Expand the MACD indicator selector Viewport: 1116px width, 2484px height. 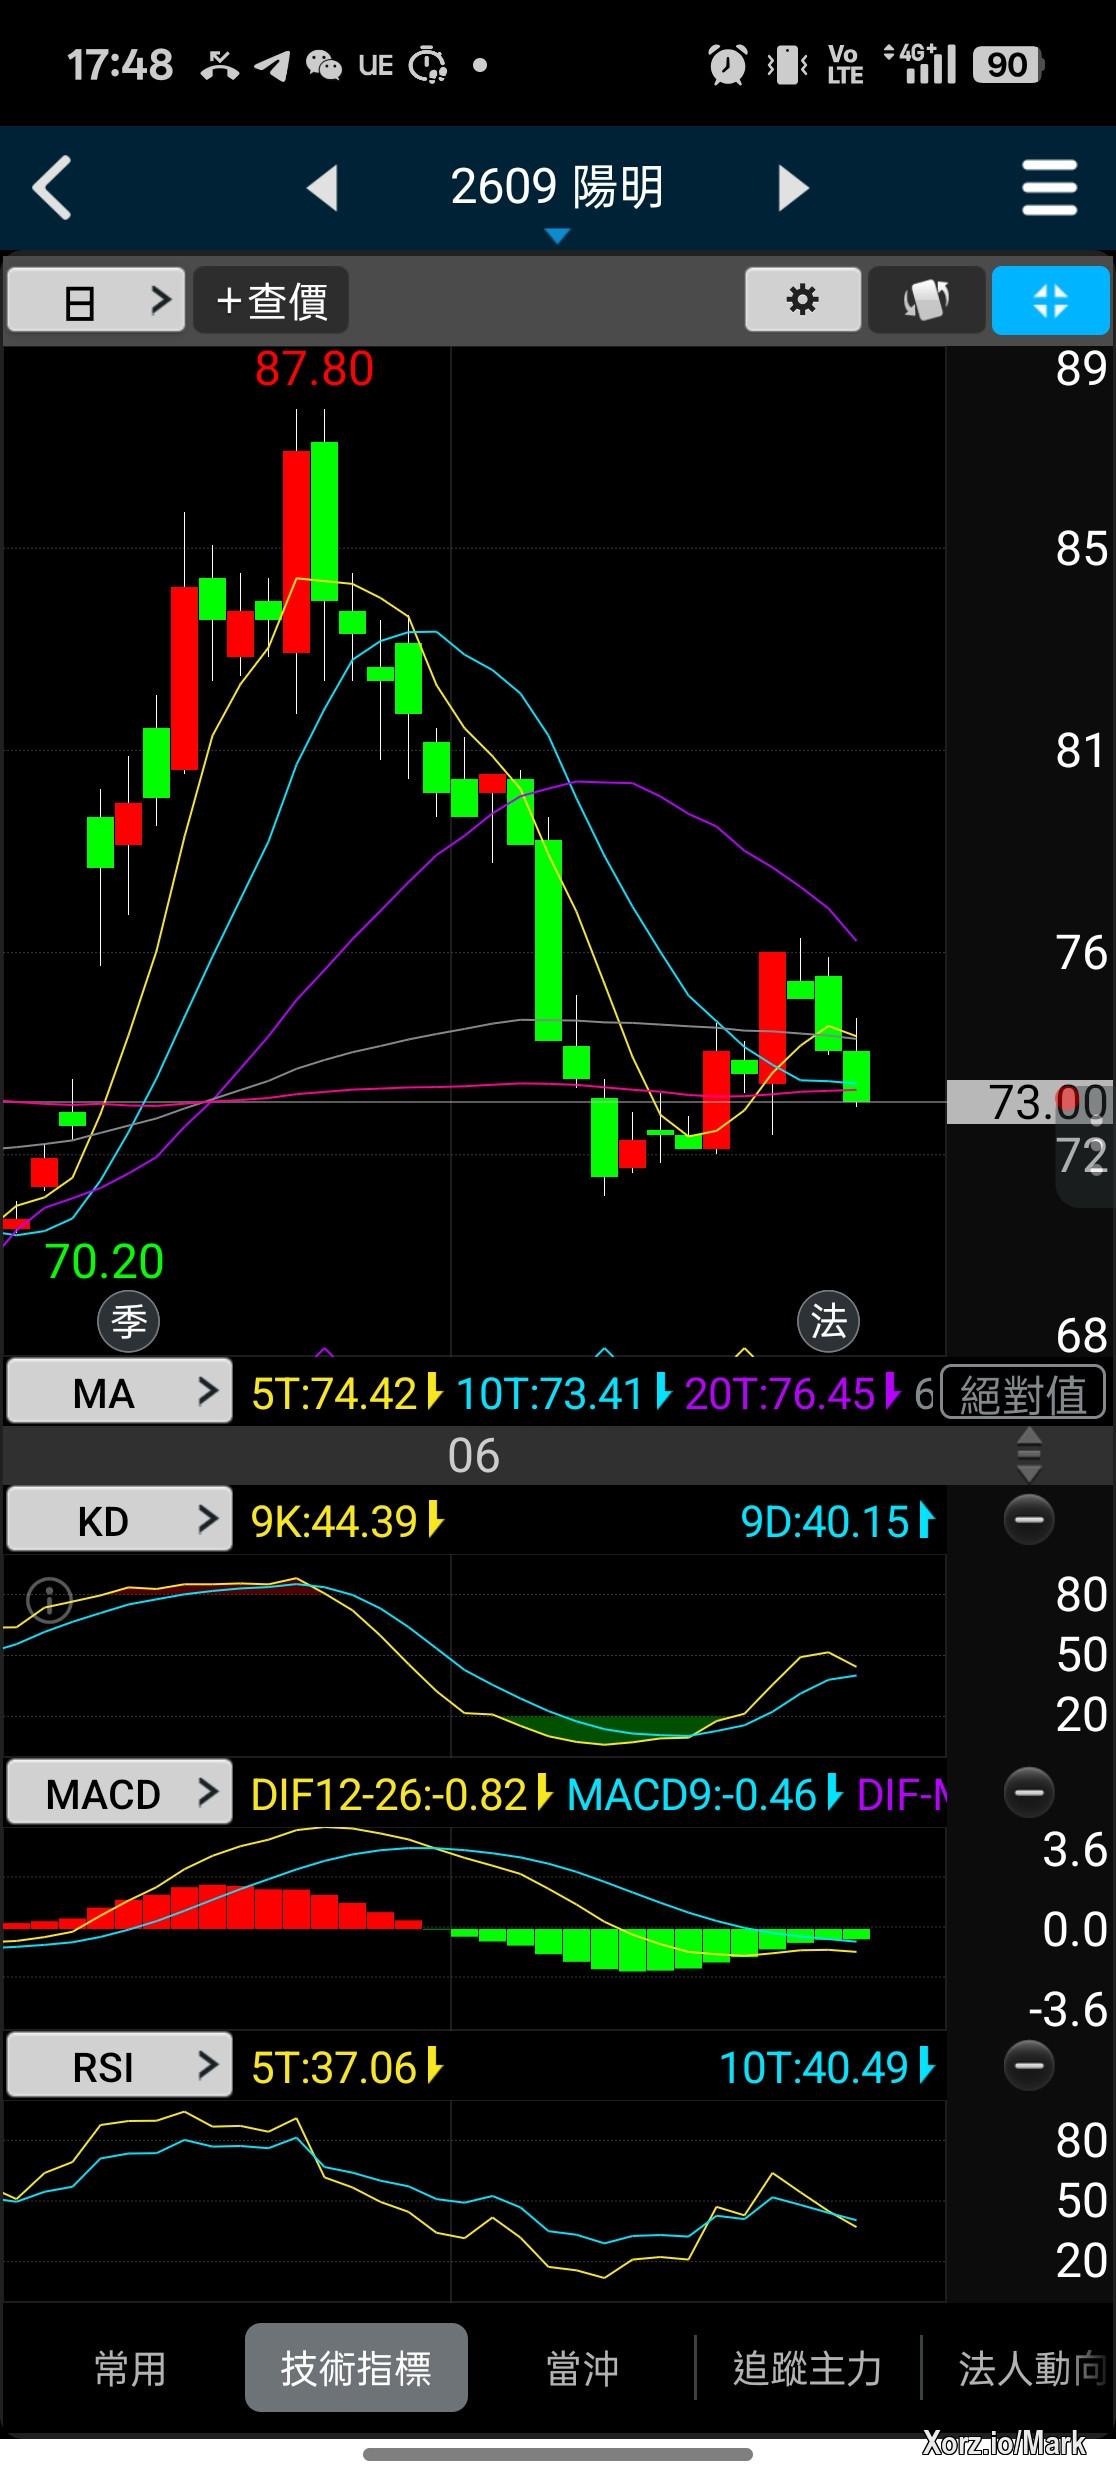pos(119,1794)
